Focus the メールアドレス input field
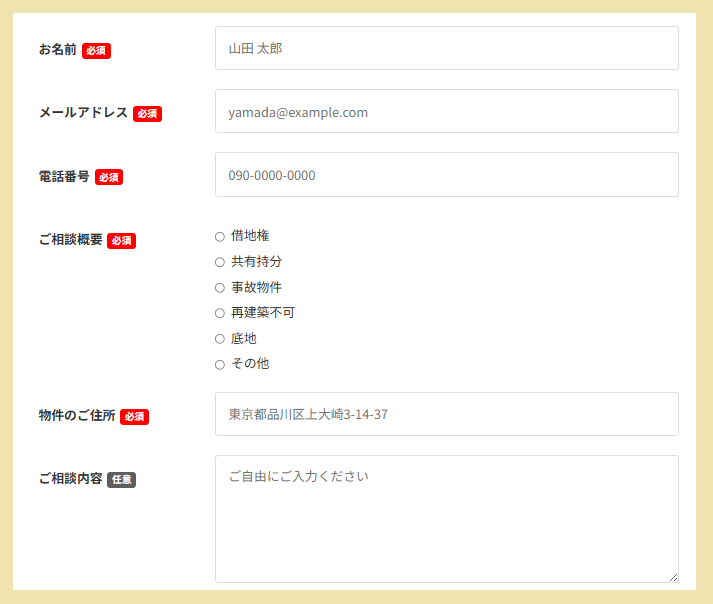This screenshot has height=604, width=713. pyautogui.click(x=446, y=111)
